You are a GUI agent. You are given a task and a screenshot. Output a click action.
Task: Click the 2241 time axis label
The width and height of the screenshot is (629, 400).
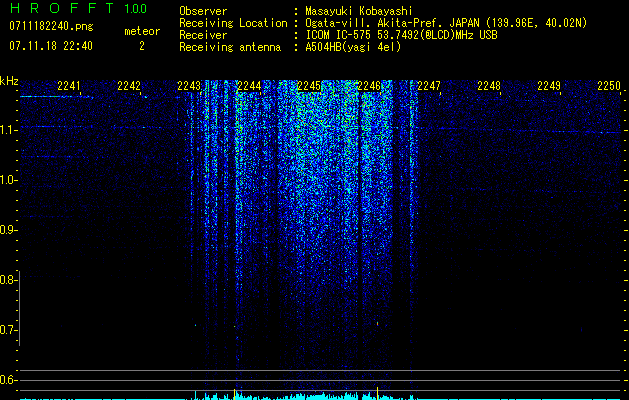(x=69, y=86)
